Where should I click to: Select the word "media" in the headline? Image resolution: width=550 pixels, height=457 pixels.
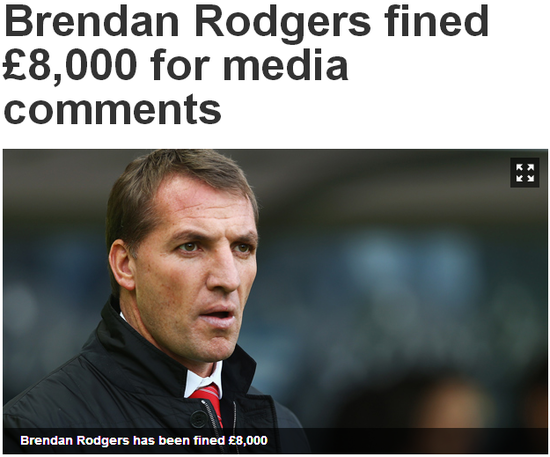point(286,64)
